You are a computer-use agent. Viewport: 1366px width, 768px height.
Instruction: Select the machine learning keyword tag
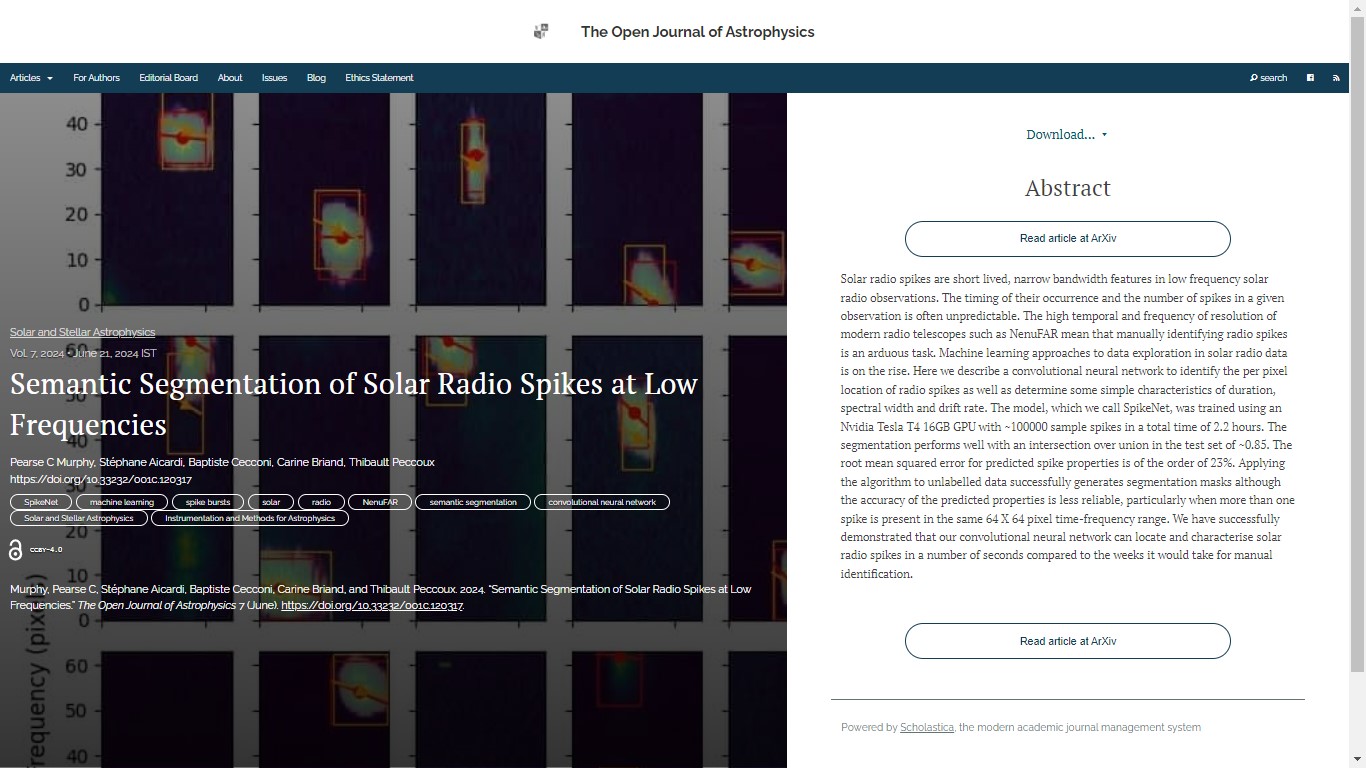pos(122,502)
